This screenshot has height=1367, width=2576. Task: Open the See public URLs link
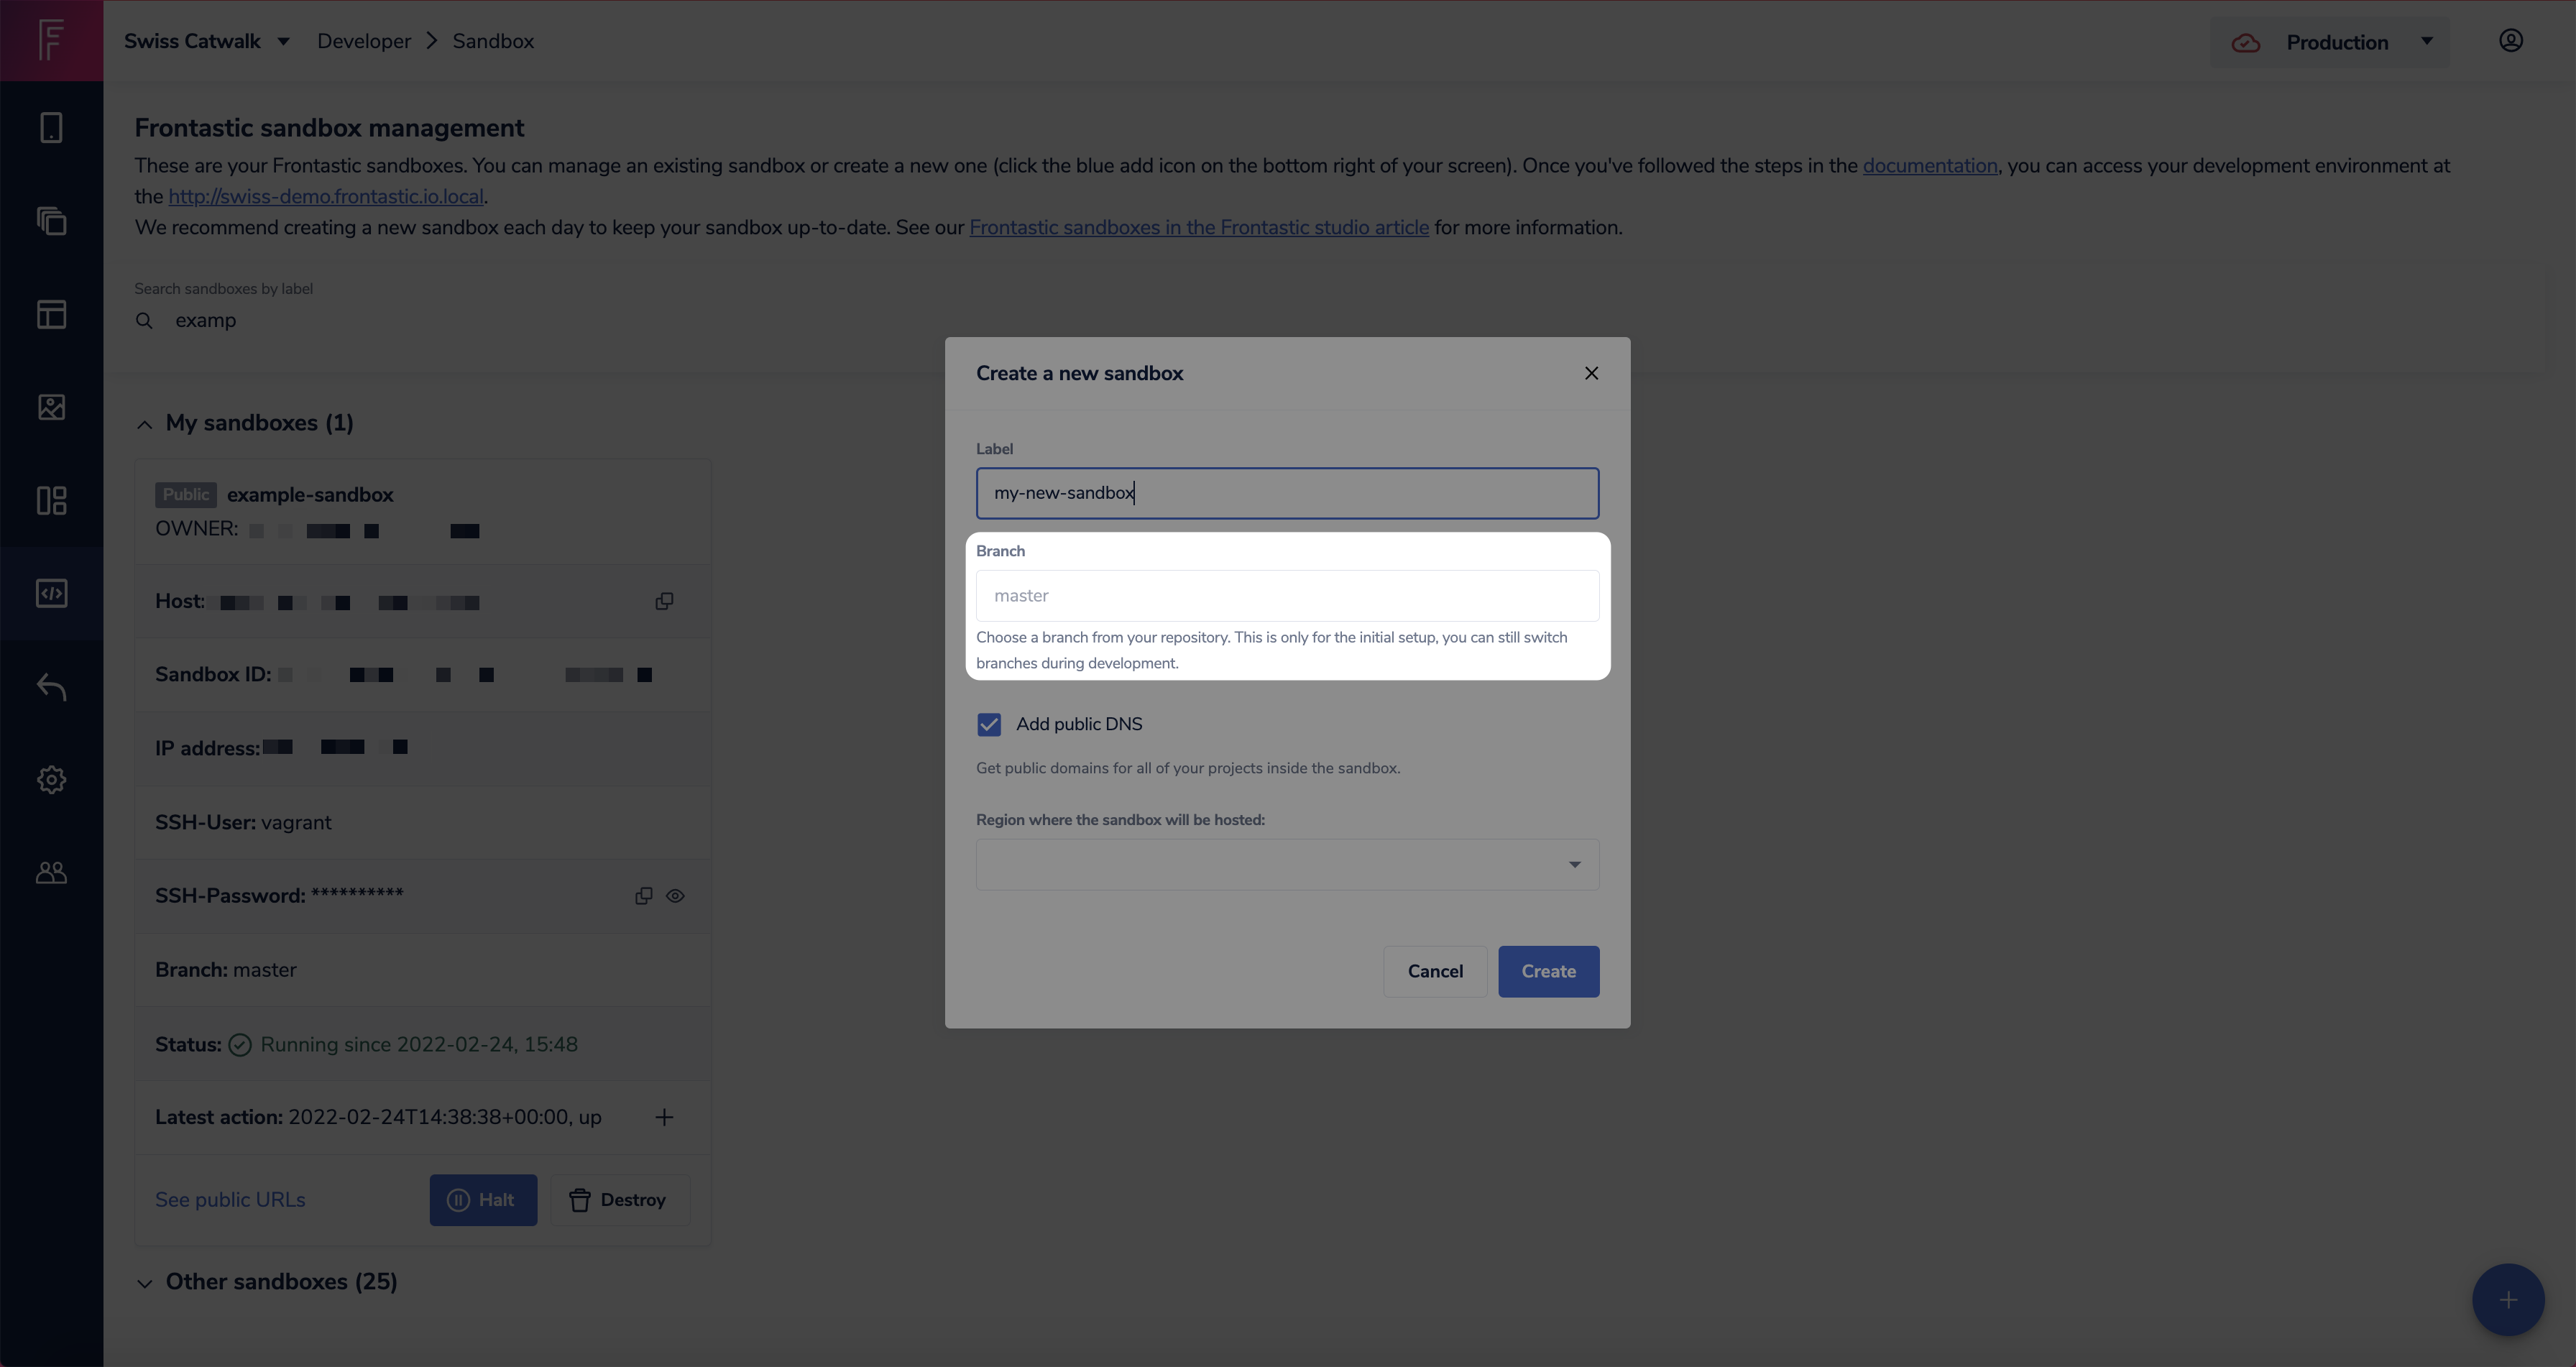click(230, 1200)
